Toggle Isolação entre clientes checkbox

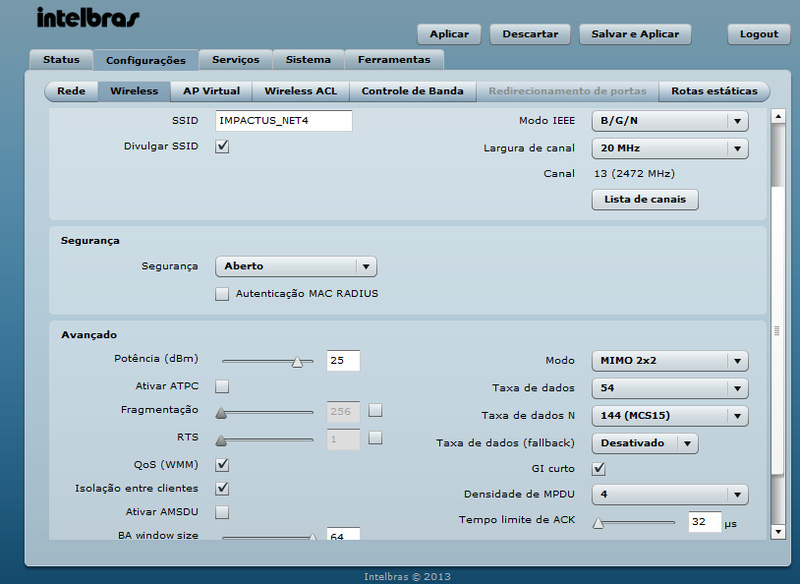click(x=222, y=489)
